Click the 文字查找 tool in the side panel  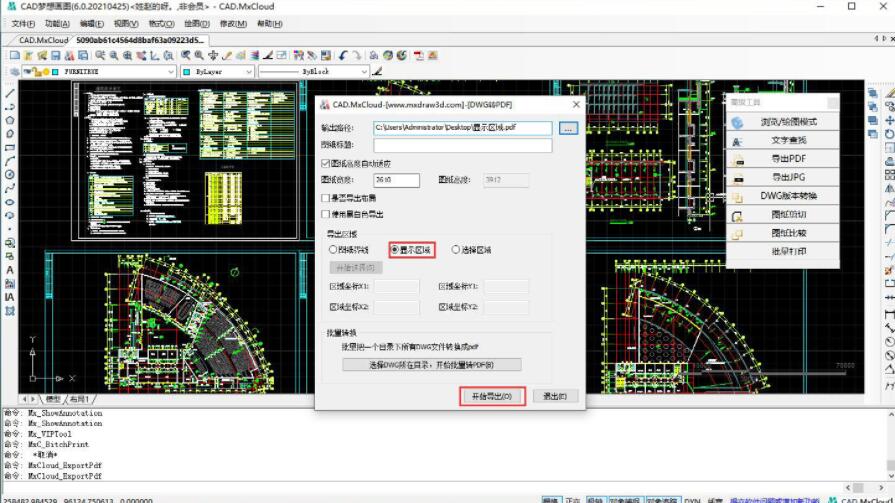pos(782,141)
